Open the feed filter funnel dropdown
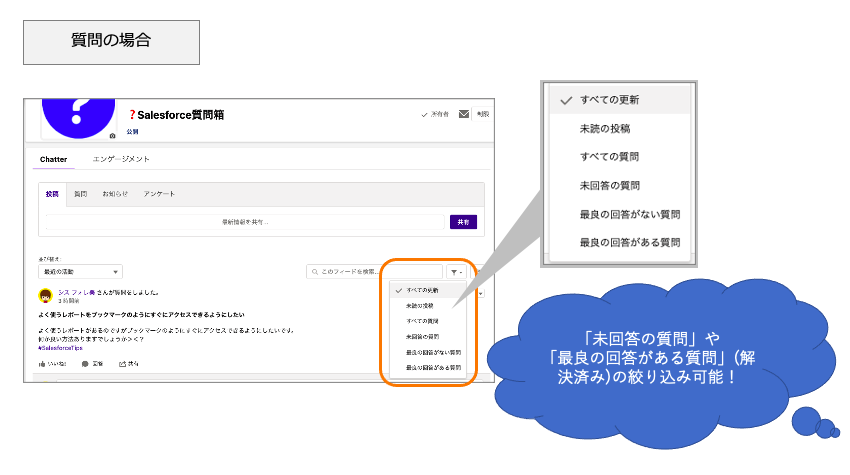Image resolution: width=850 pixels, height=475 pixels. pyautogui.click(x=456, y=272)
